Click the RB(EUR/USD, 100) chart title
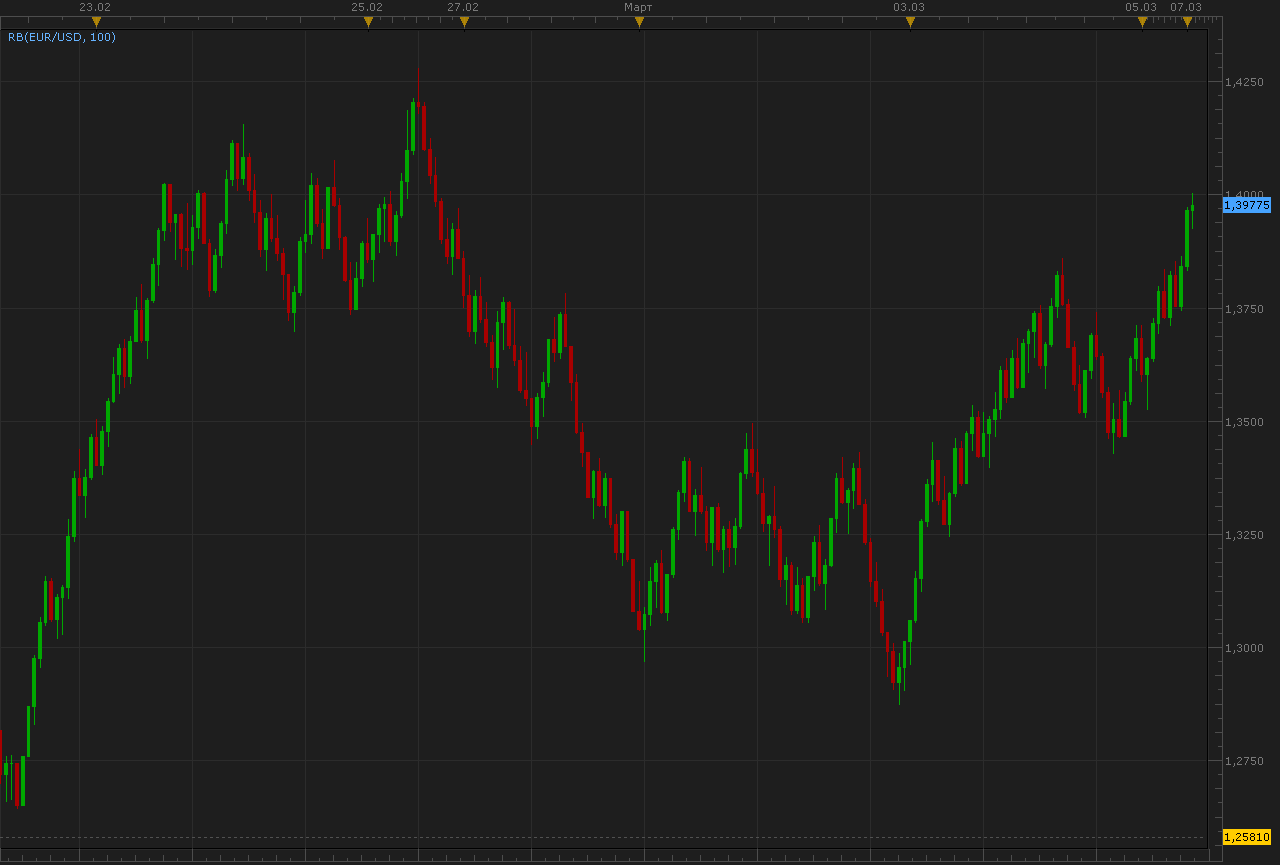Screen dimensions: 1280x865 coord(62,37)
